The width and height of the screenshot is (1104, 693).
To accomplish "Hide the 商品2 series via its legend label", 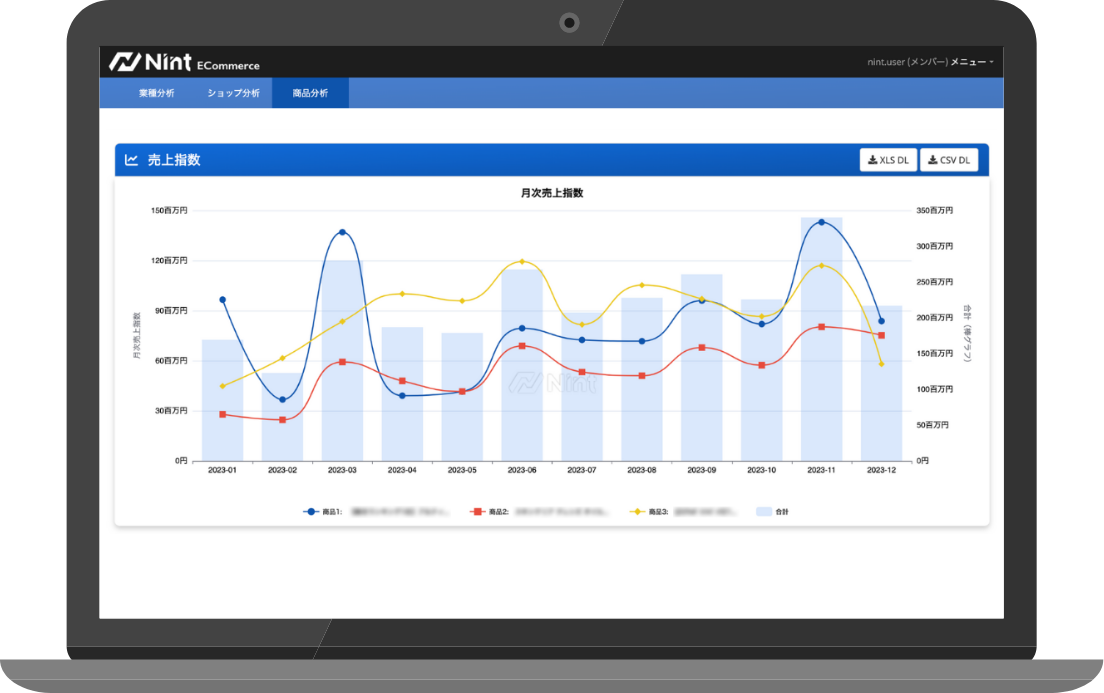I will tap(499, 511).
